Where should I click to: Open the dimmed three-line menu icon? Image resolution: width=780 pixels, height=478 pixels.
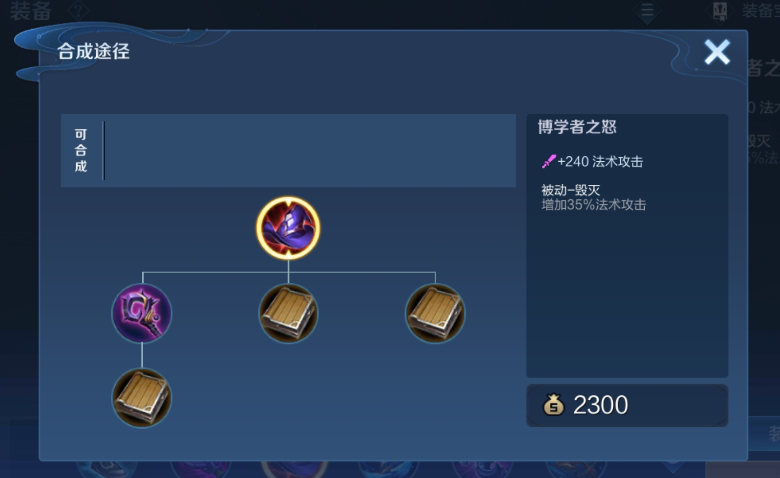click(647, 10)
